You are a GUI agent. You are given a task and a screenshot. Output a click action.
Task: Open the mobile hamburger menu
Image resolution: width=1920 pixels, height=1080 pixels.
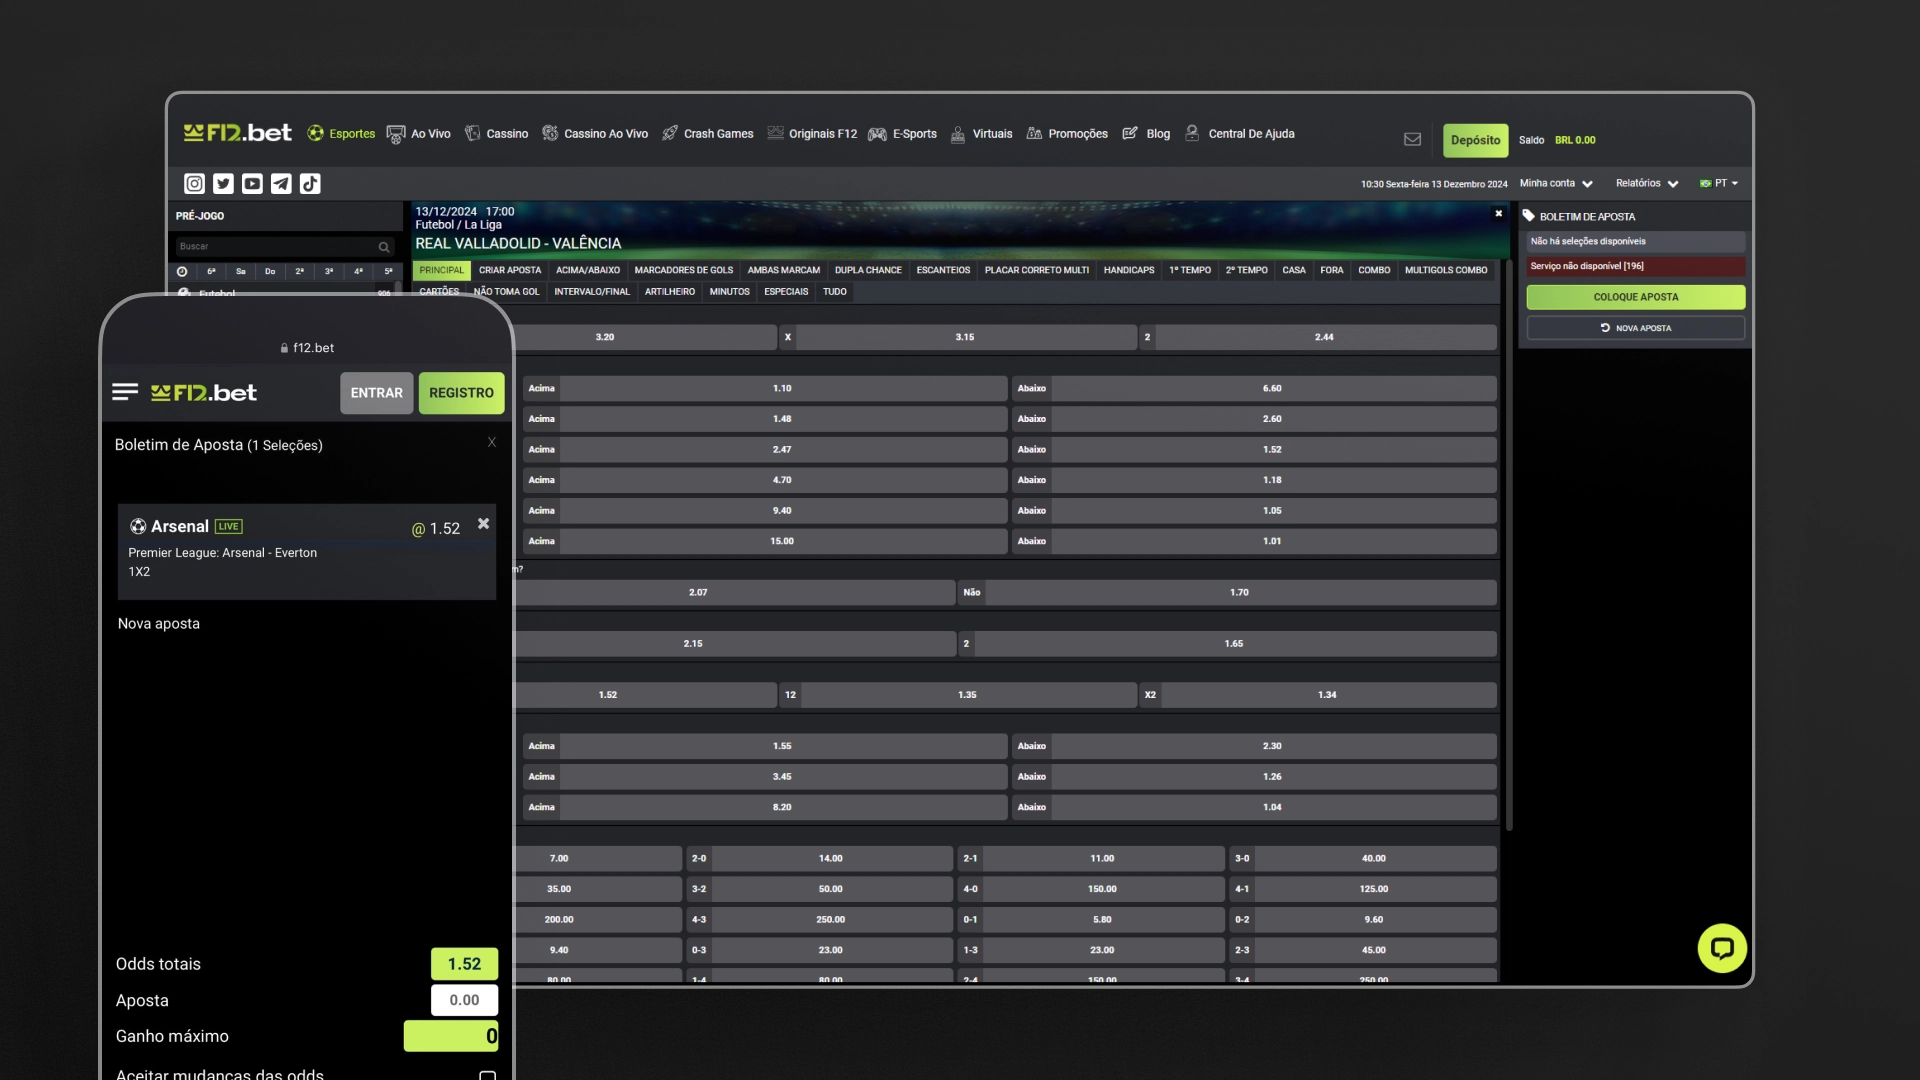tap(125, 392)
